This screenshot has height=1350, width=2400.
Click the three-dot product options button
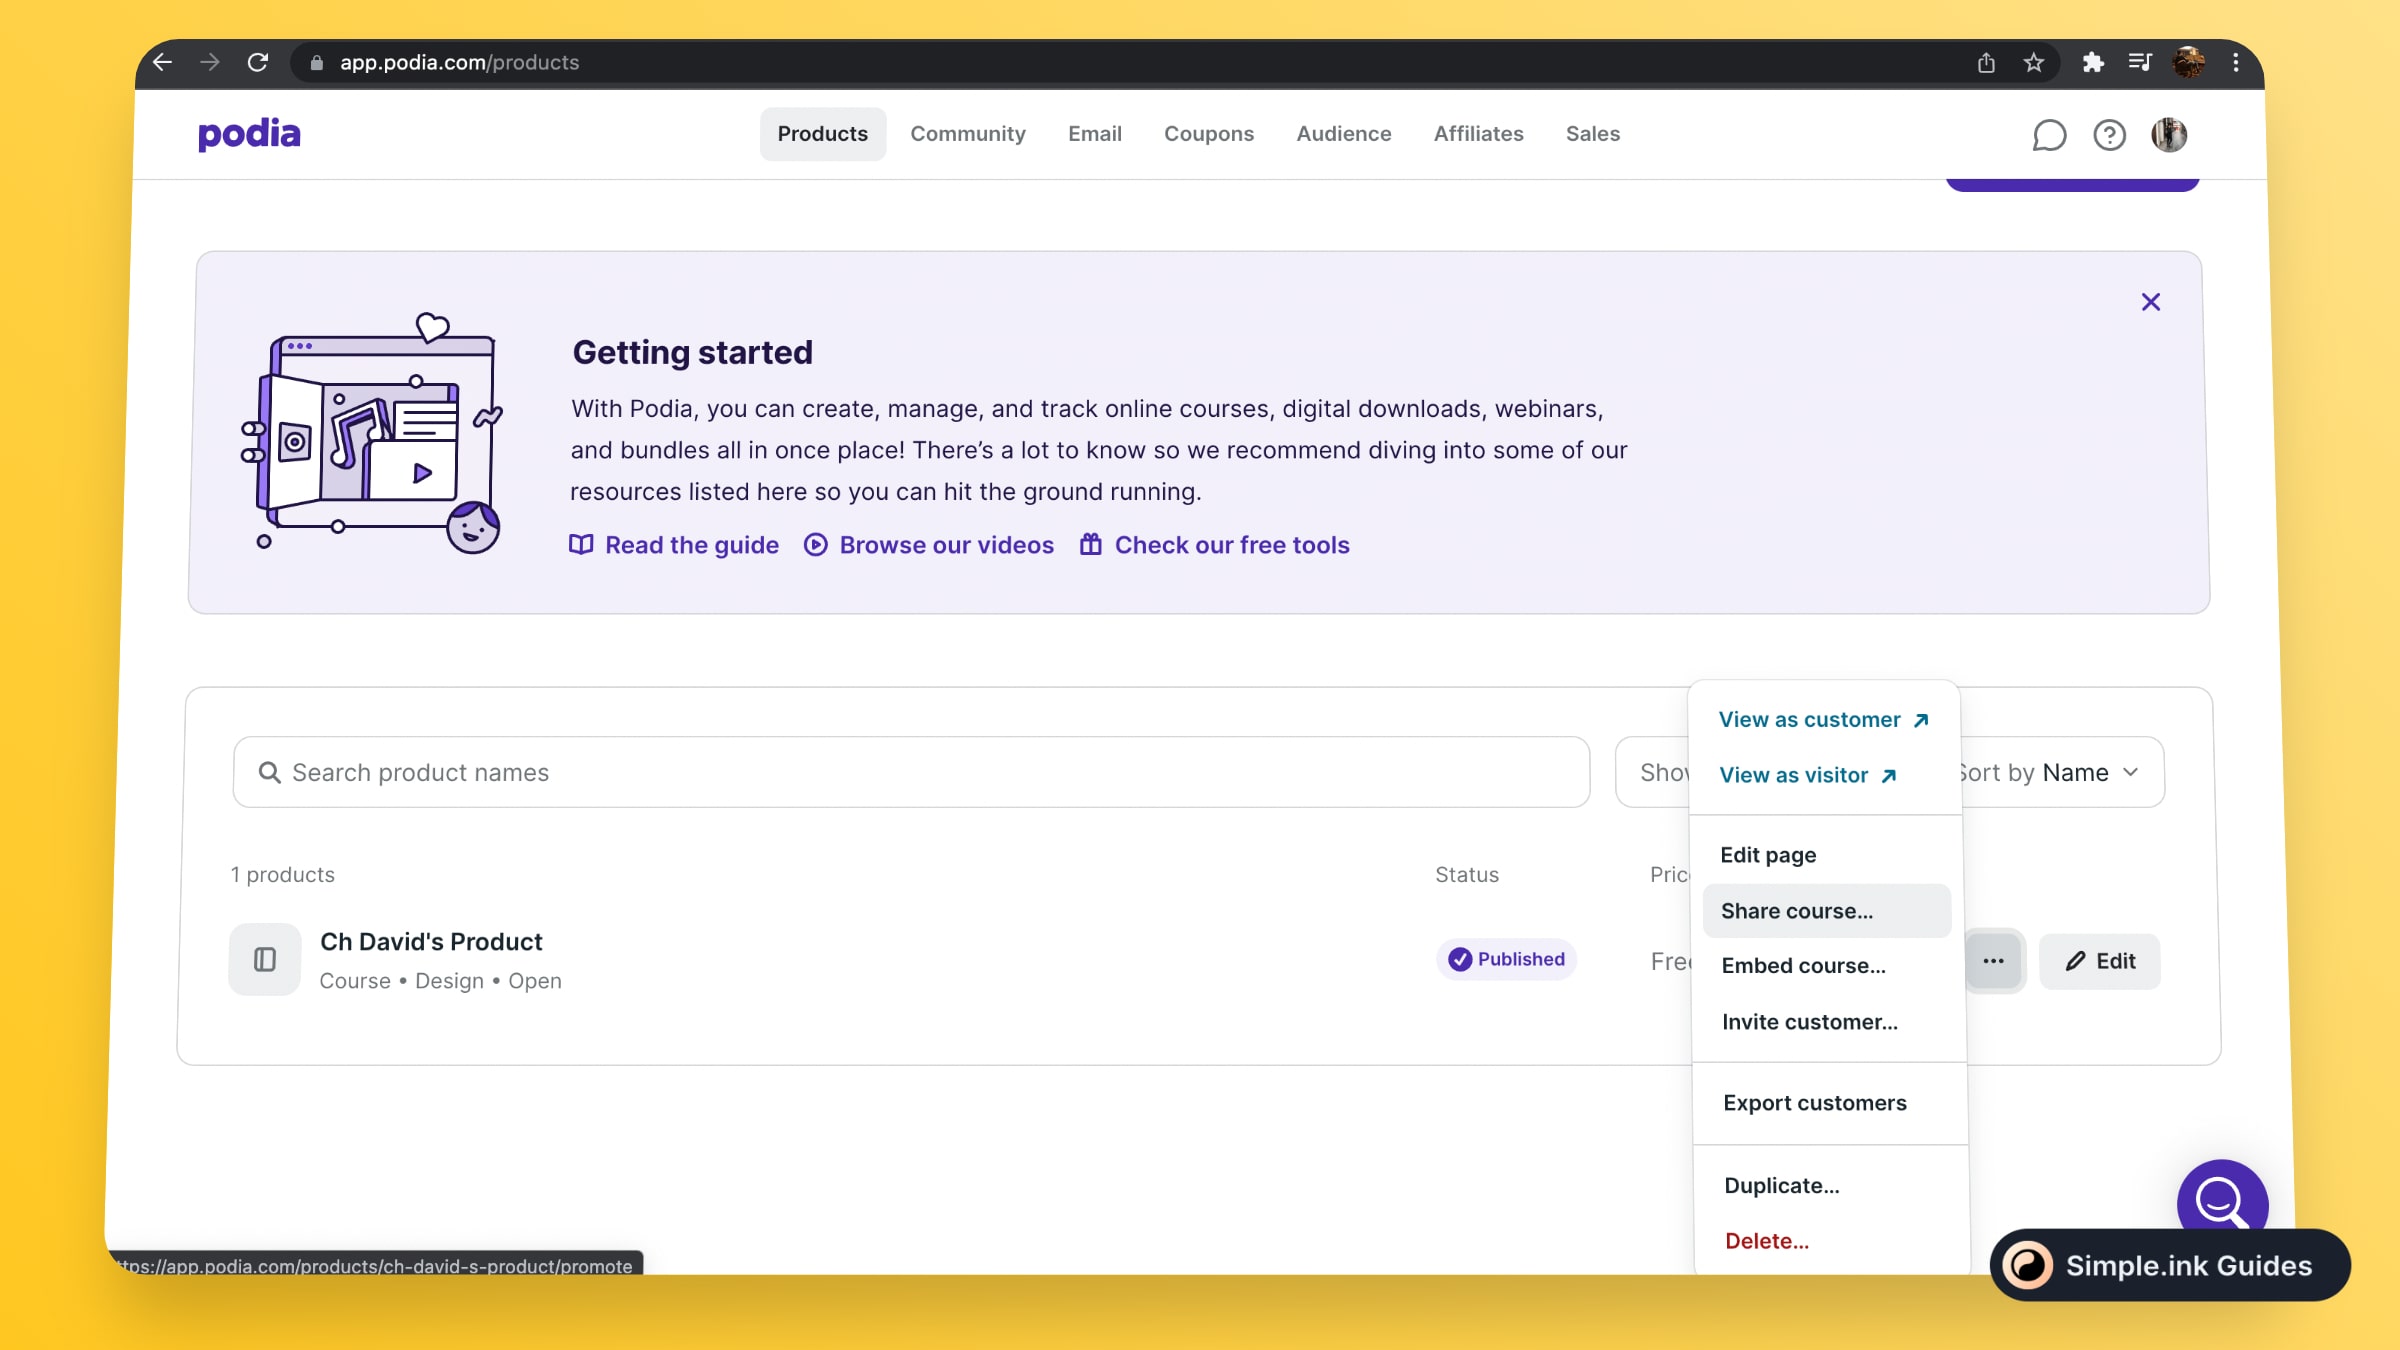point(1993,961)
